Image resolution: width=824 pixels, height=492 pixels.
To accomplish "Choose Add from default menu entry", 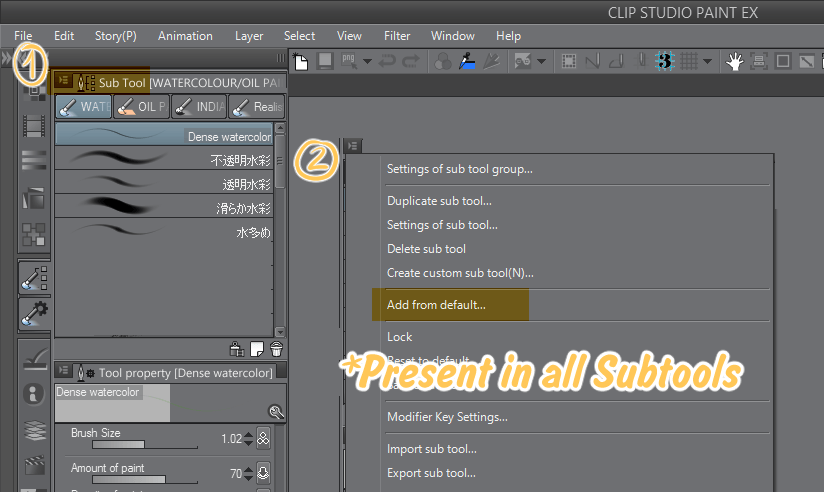I will click(x=436, y=305).
